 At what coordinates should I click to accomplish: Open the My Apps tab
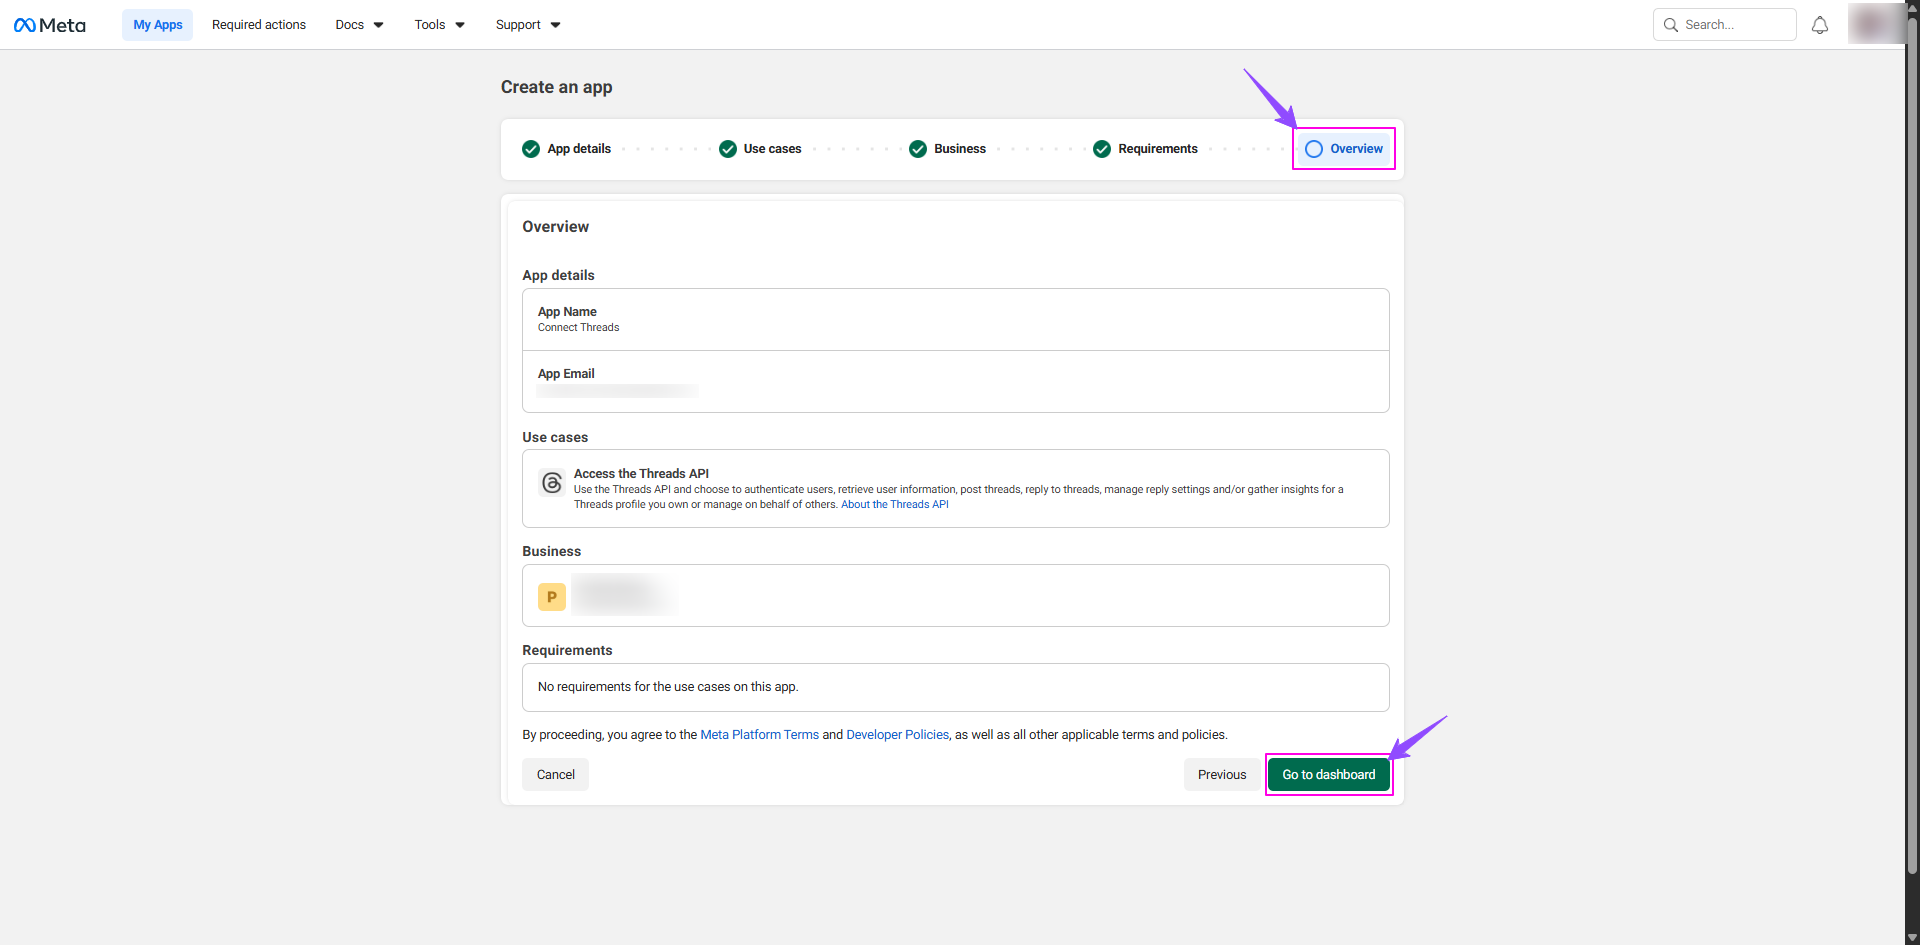tap(158, 25)
